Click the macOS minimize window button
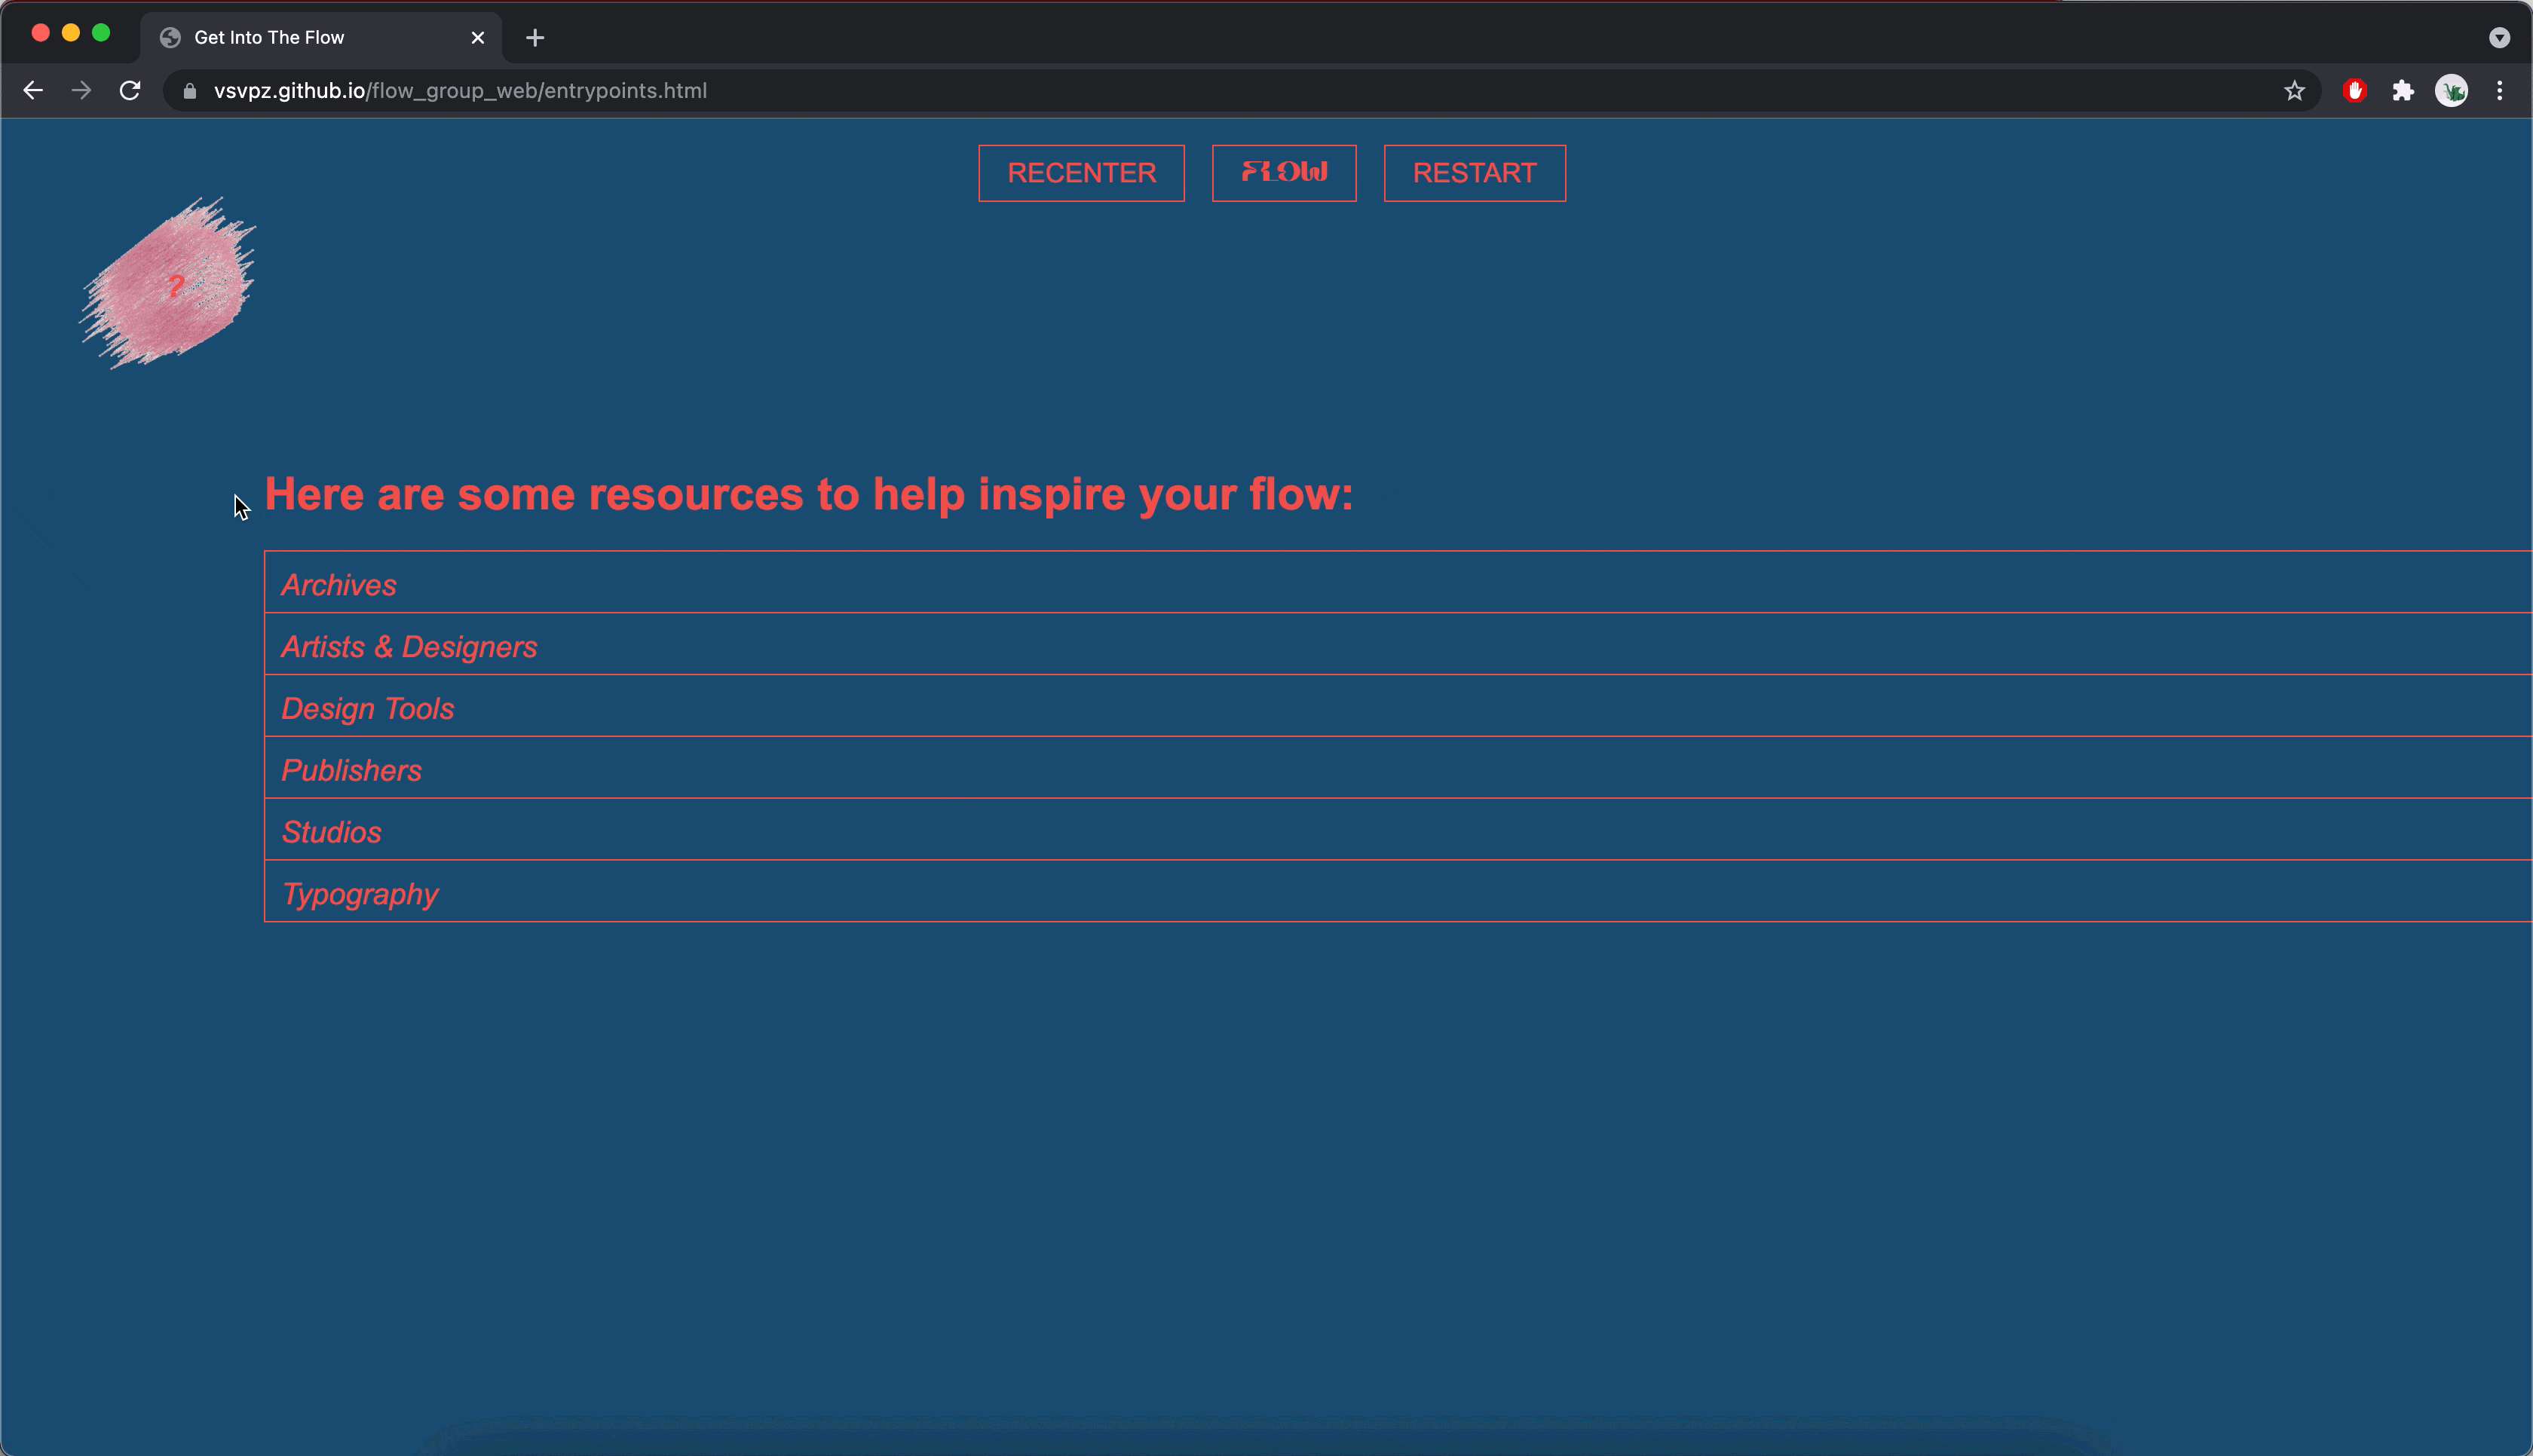 coord(71,33)
